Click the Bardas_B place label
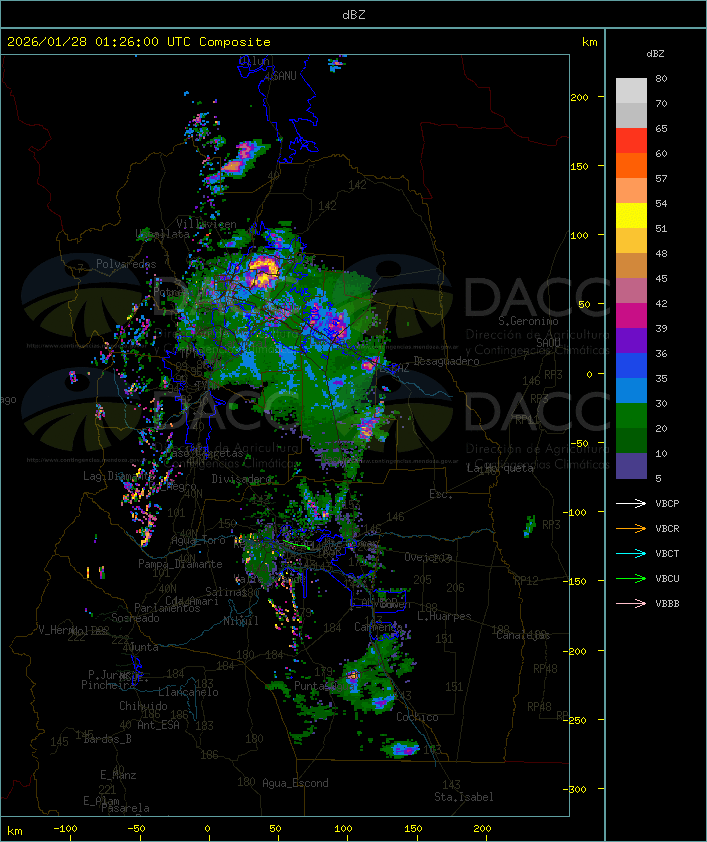This screenshot has width=707, height=842. (x=107, y=739)
